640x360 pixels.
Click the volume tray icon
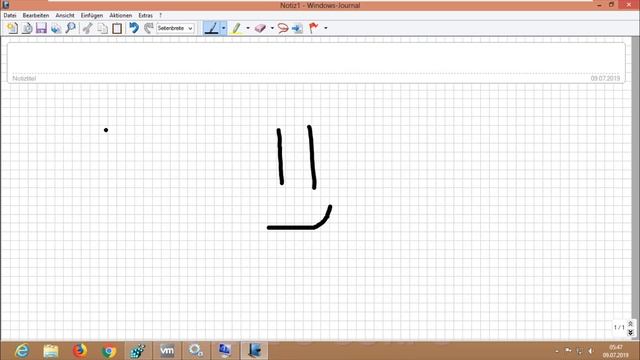(591, 351)
